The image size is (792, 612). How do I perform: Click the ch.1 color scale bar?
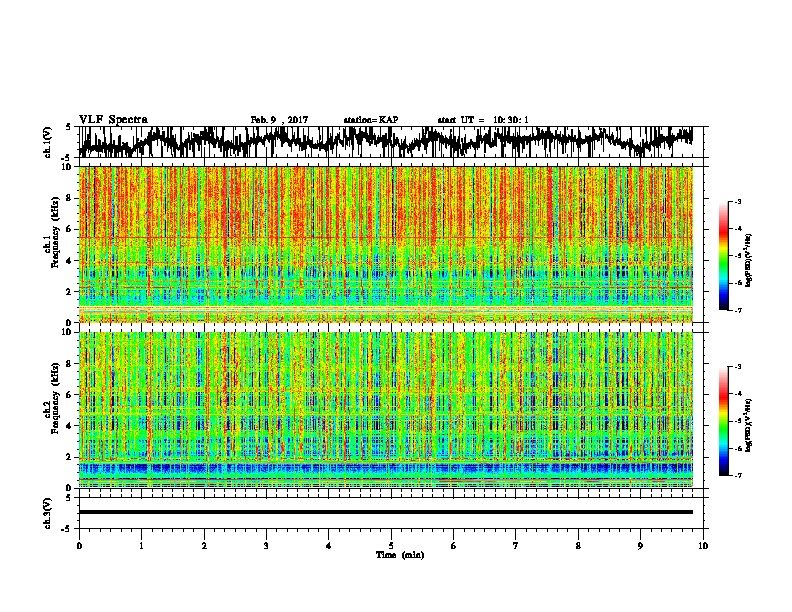(x=724, y=256)
